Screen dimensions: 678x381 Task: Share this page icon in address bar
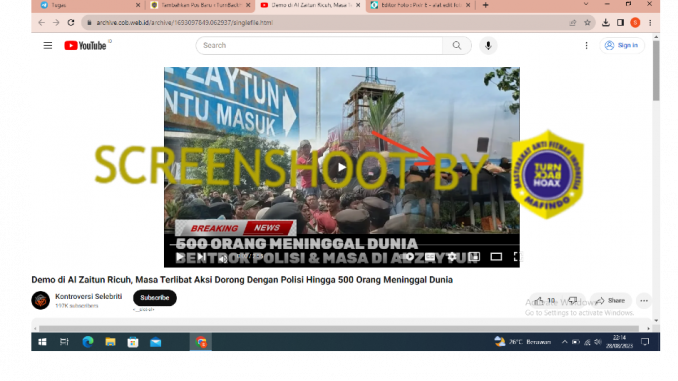tap(572, 22)
